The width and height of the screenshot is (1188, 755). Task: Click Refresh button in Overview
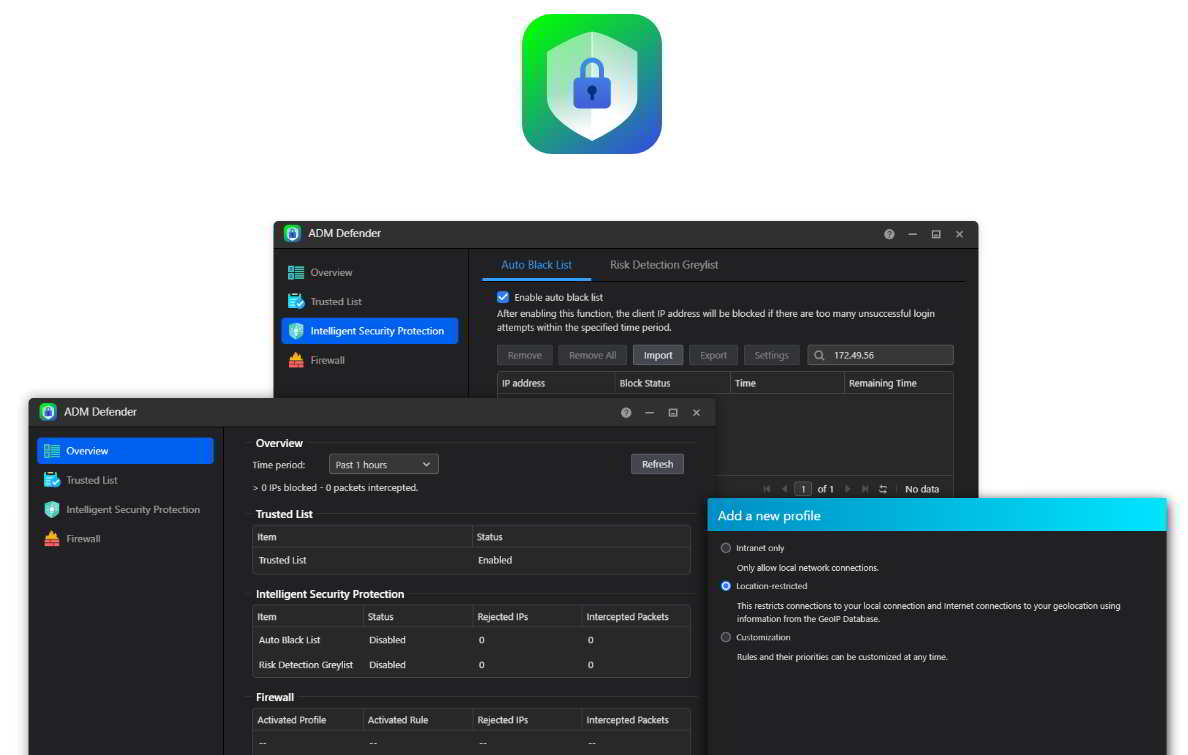point(657,464)
